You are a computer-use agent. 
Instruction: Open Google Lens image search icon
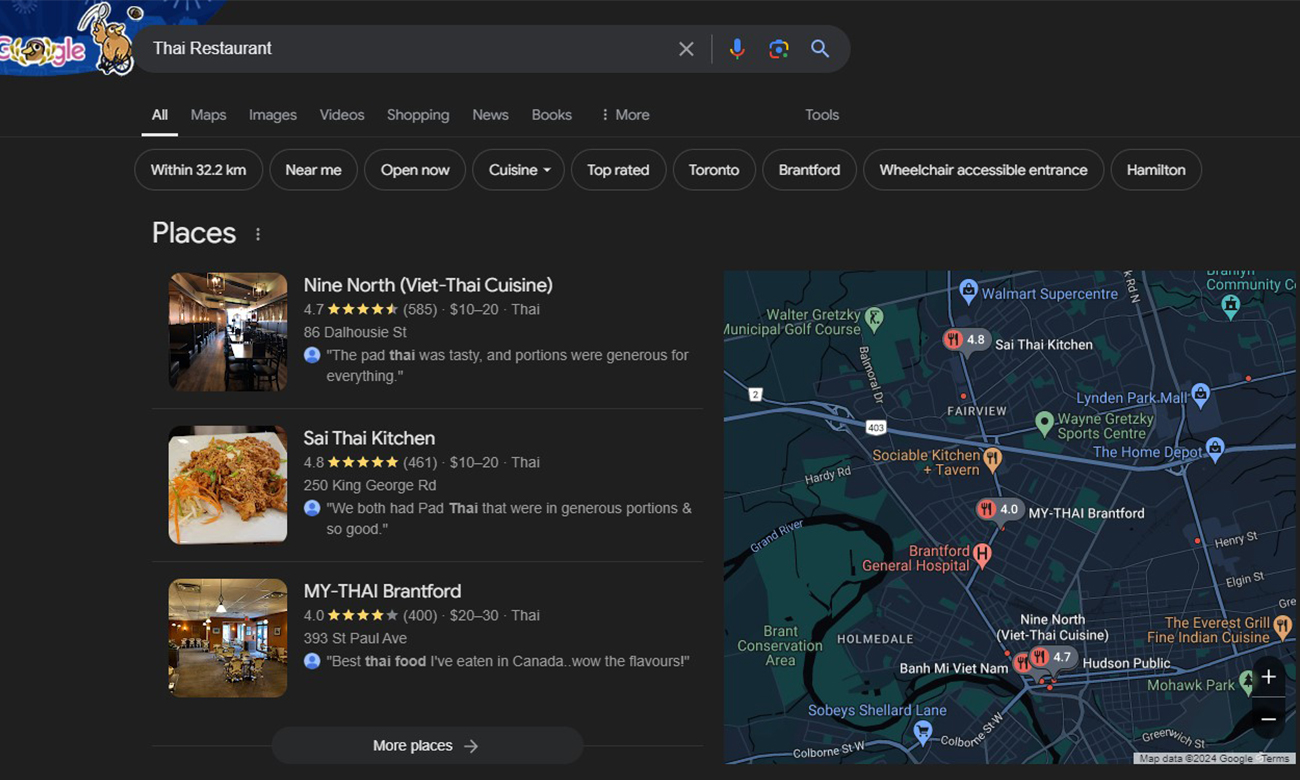[779, 49]
